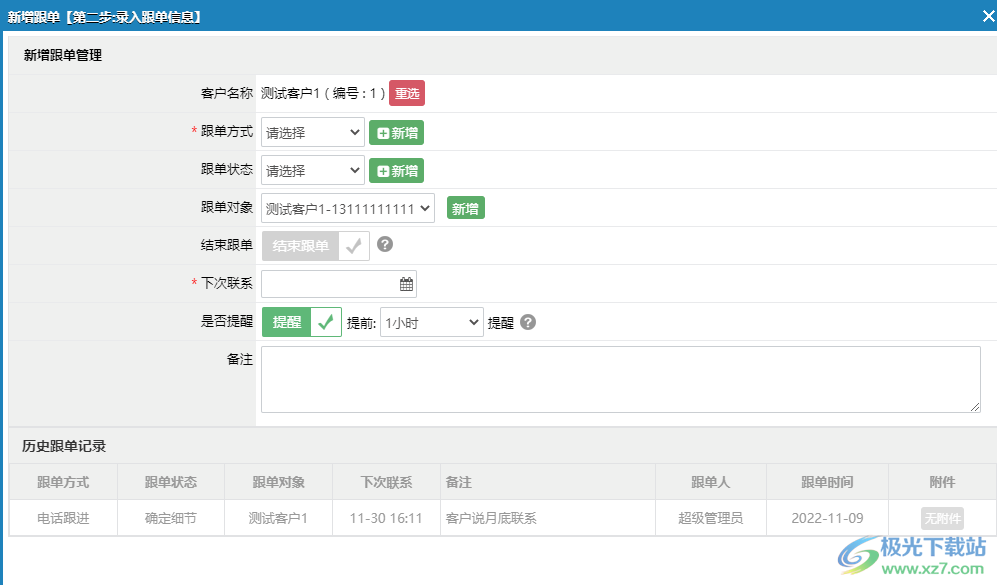Toggle the 结束跟单 switch
997x585 pixels.
(x=315, y=245)
